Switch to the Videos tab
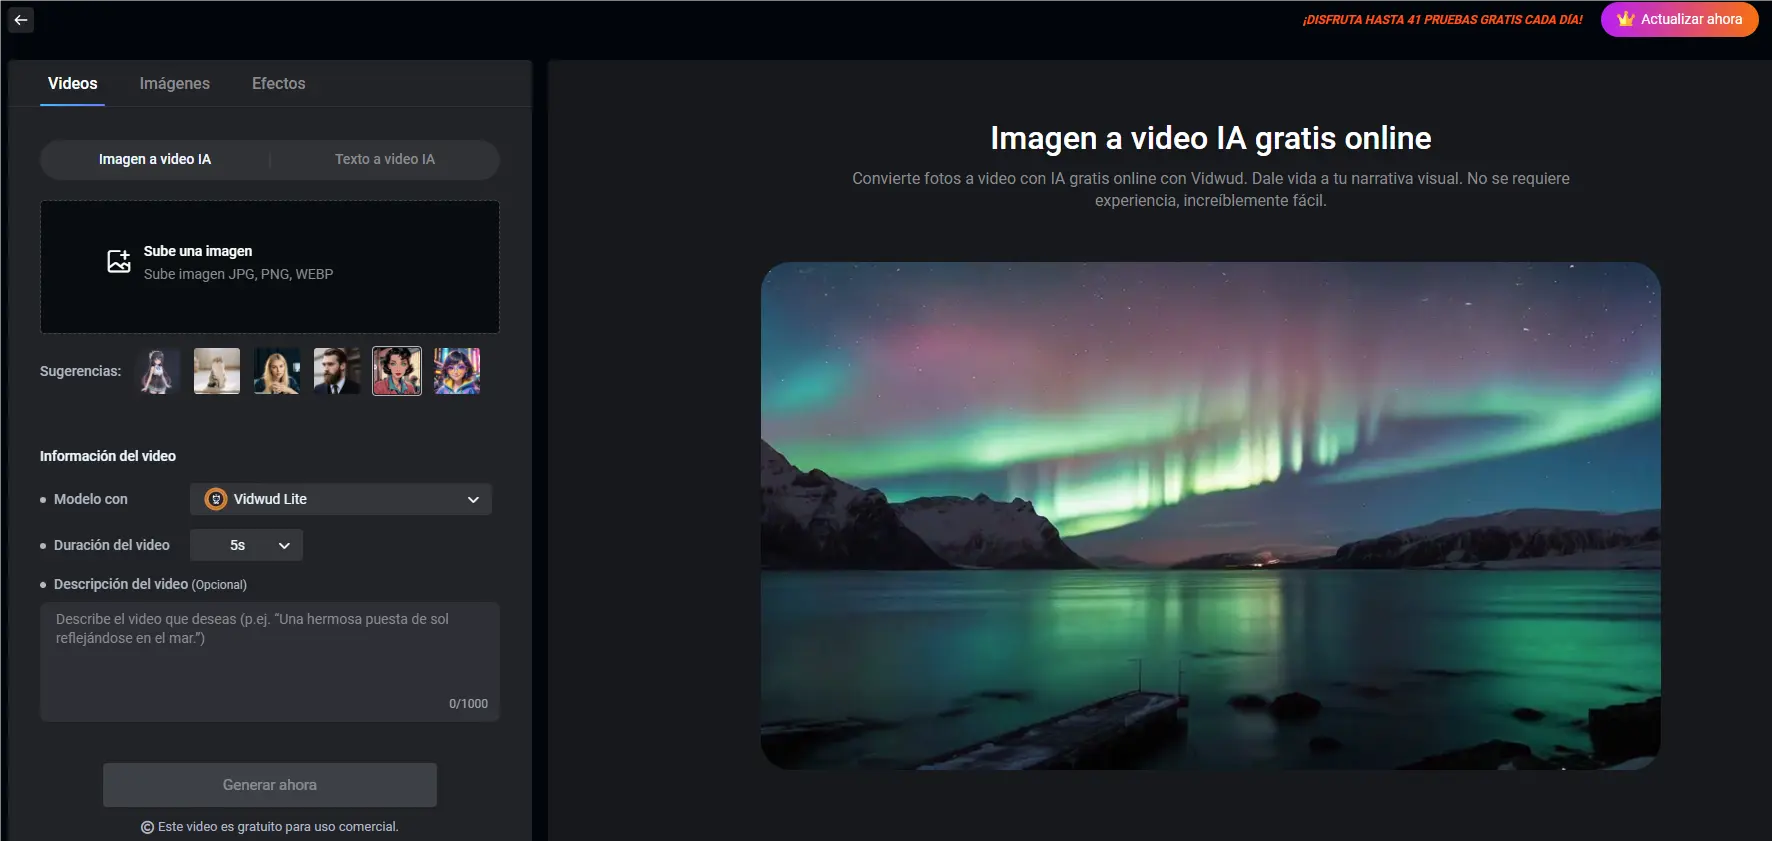Image resolution: width=1772 pixels, height=841 pixels. (x=73, y=83)
